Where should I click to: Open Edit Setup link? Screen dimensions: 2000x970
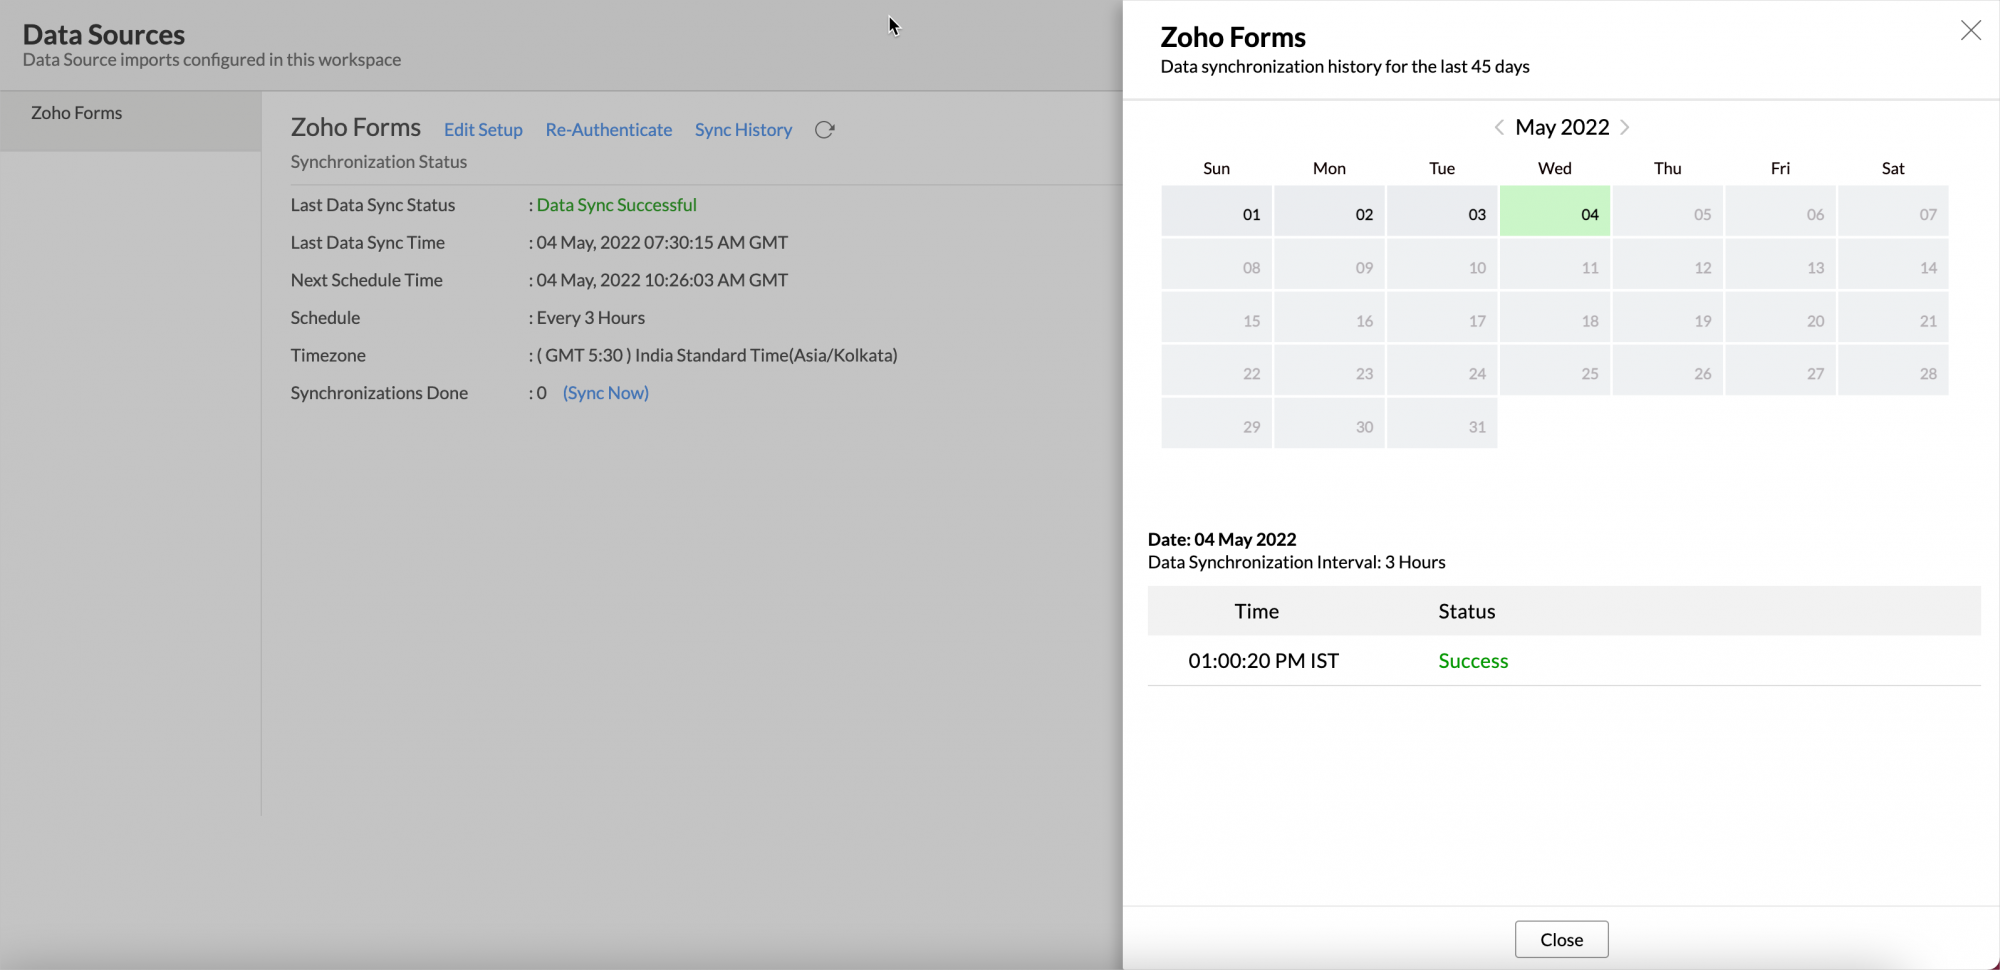483,130
